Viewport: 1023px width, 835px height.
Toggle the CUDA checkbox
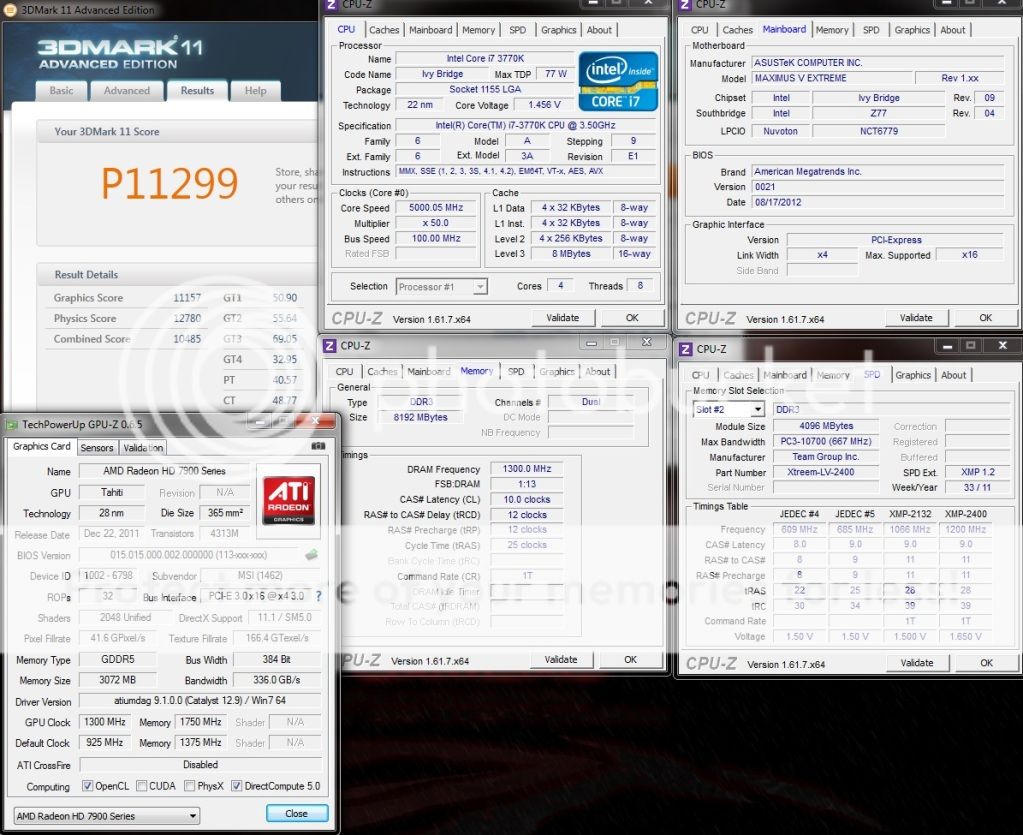[x=142, y=786]
